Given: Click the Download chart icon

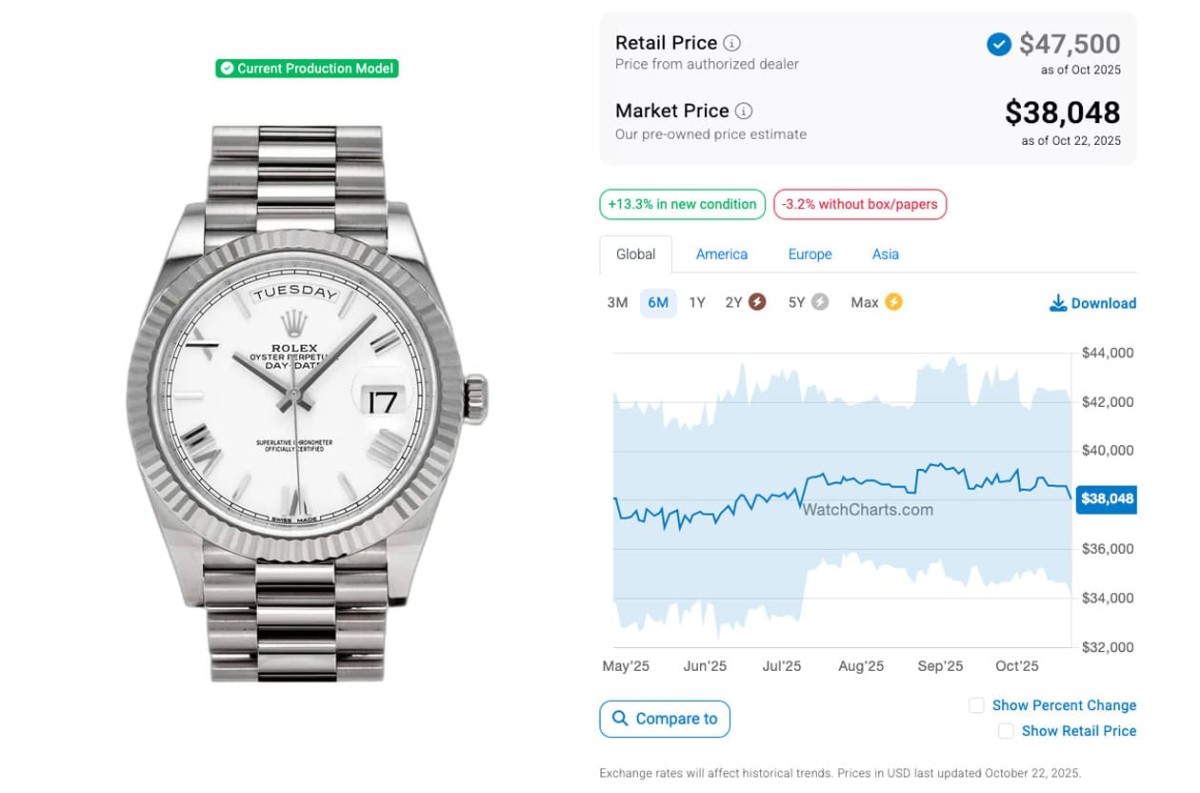Looking at the screenshot, I should (x=1057, y=303).
